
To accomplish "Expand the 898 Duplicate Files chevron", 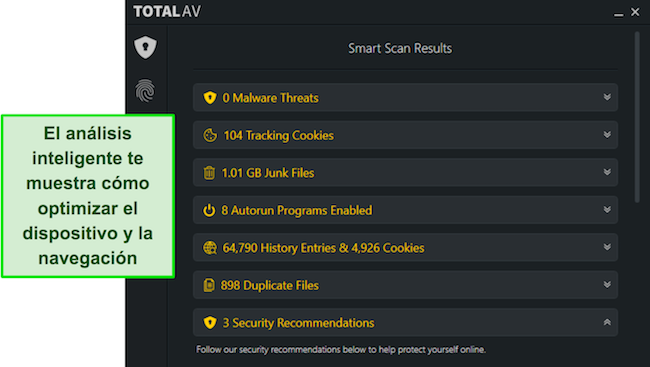I will (607, 285).
